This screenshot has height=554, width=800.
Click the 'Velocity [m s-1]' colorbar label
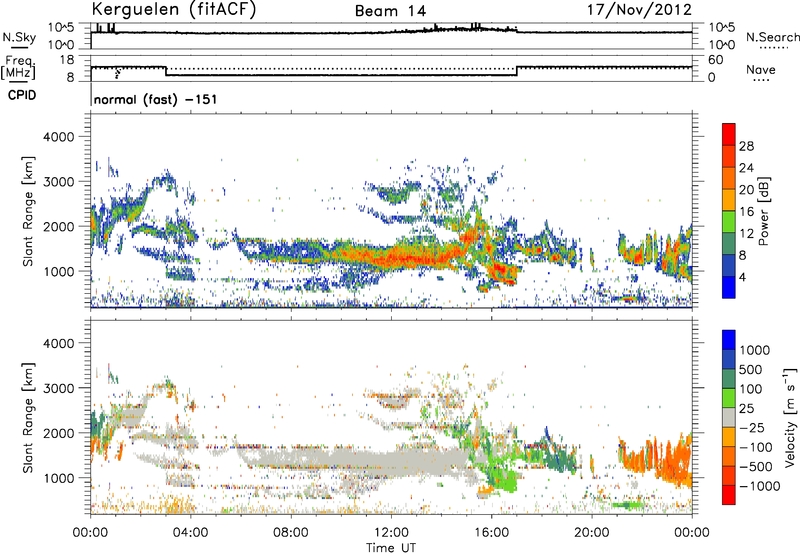click(x=790, y=417)
